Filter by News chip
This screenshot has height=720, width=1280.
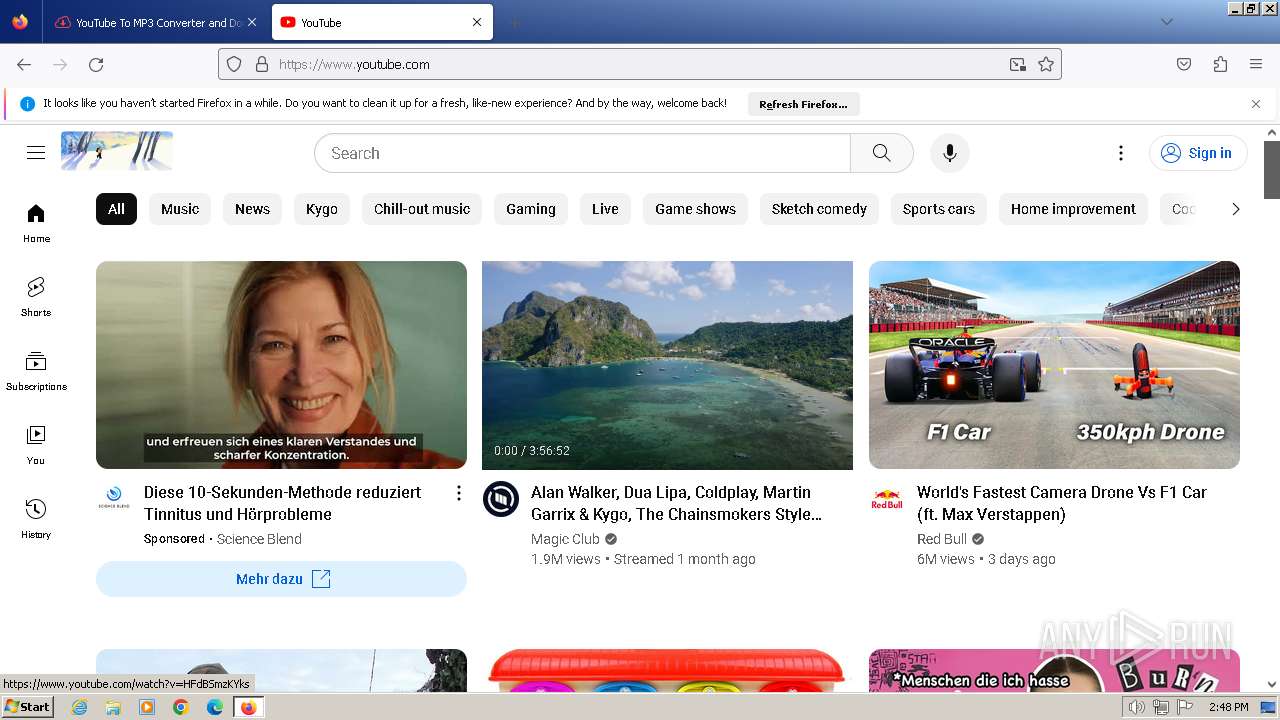tap(252, 209)
